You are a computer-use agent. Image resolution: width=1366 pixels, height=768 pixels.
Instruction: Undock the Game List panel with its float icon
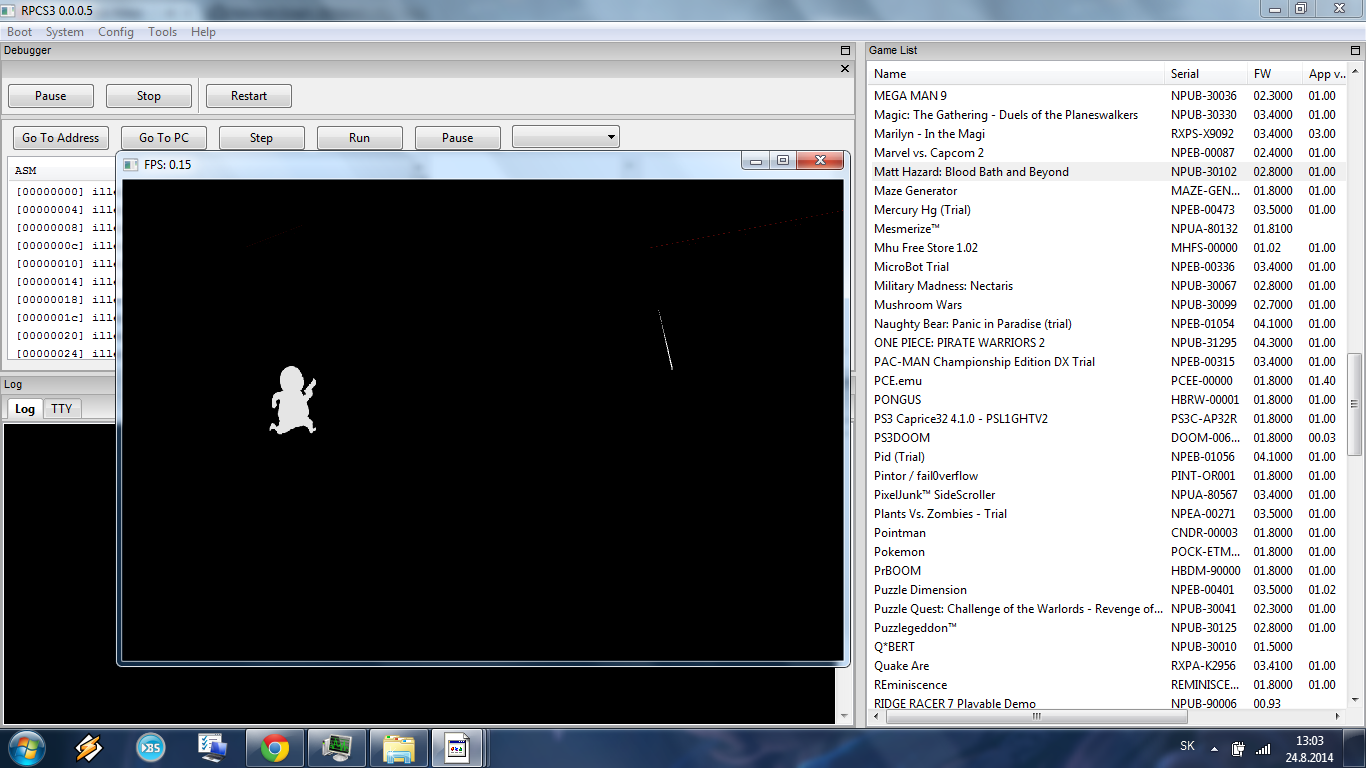pos(1355,50)
